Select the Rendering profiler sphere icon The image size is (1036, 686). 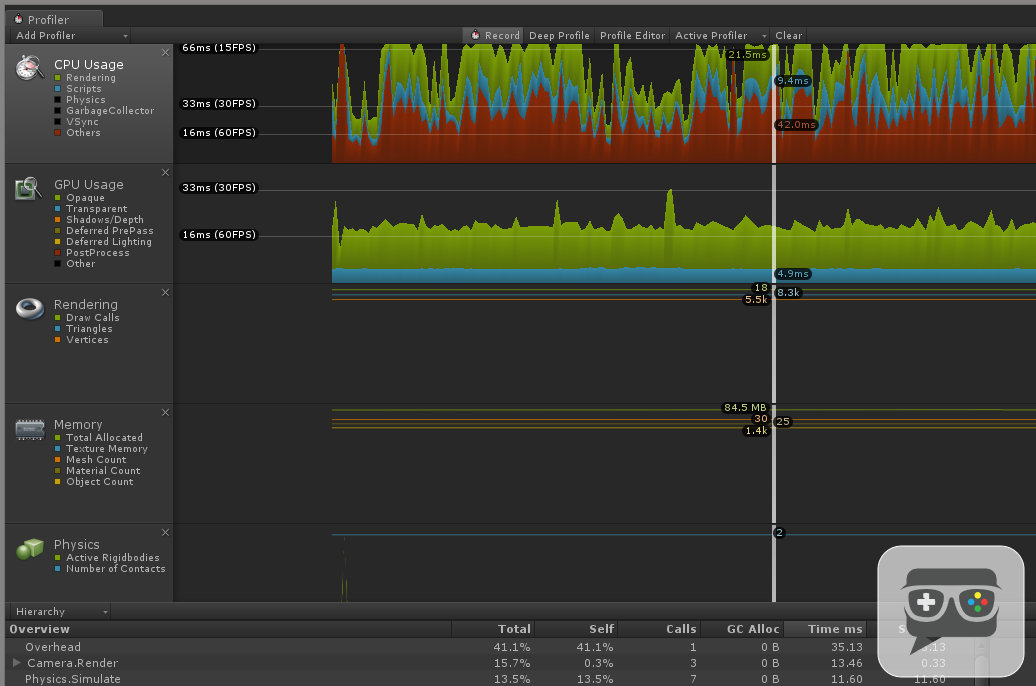click(29, 310)
